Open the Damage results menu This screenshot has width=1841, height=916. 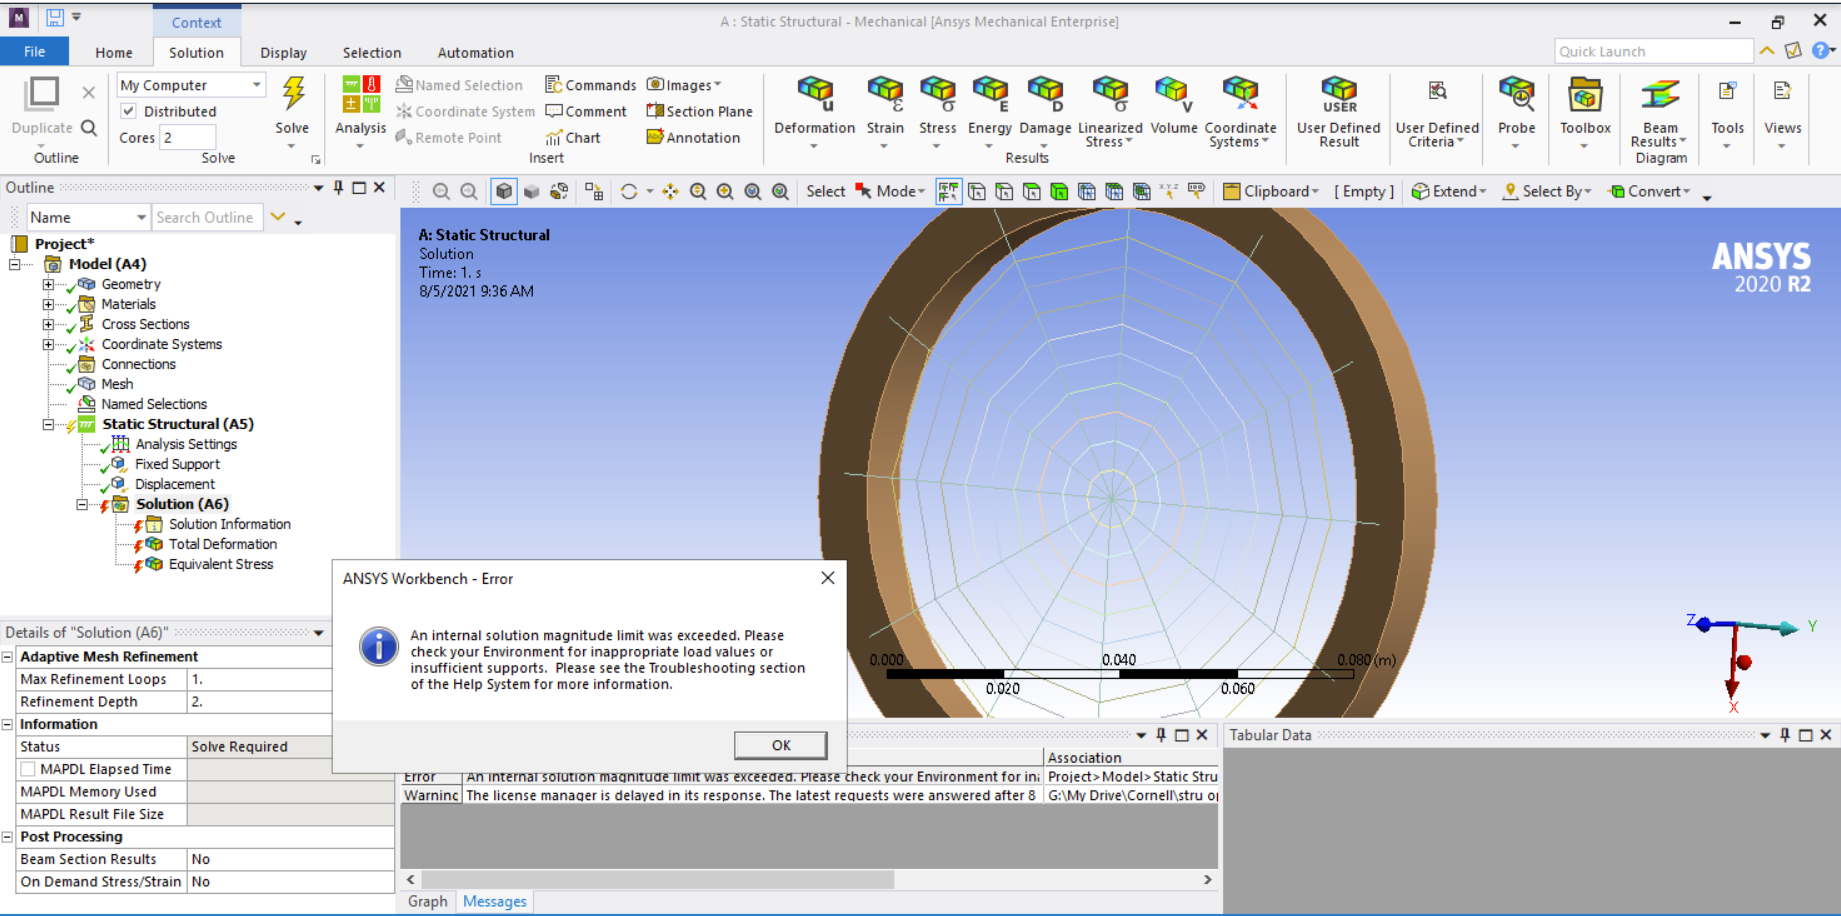point(1045,111)
